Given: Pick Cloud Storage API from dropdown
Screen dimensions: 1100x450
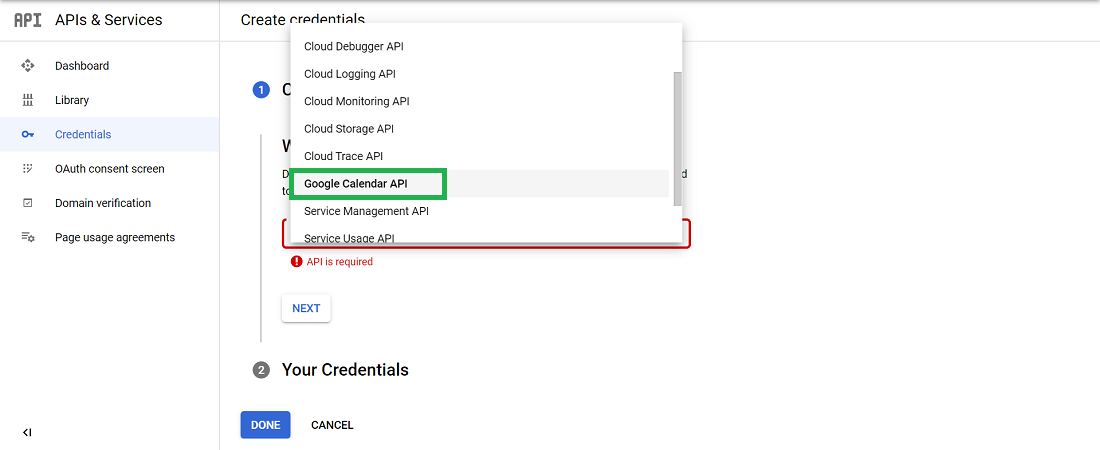Looking at the screenshot, I should tap(480, 128).
